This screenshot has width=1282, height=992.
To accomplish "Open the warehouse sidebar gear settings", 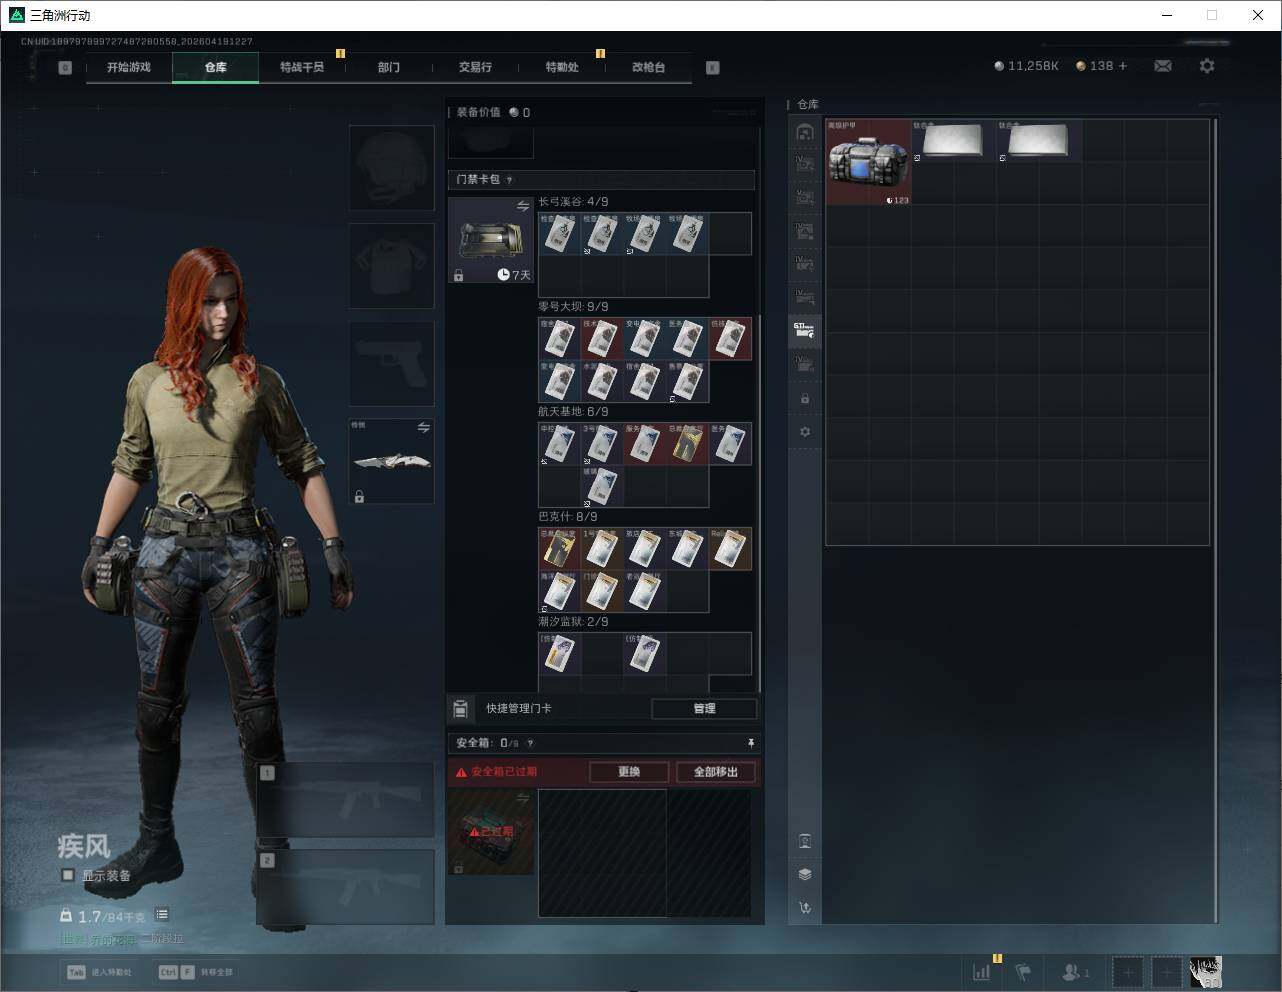I will tap(805, 432).
